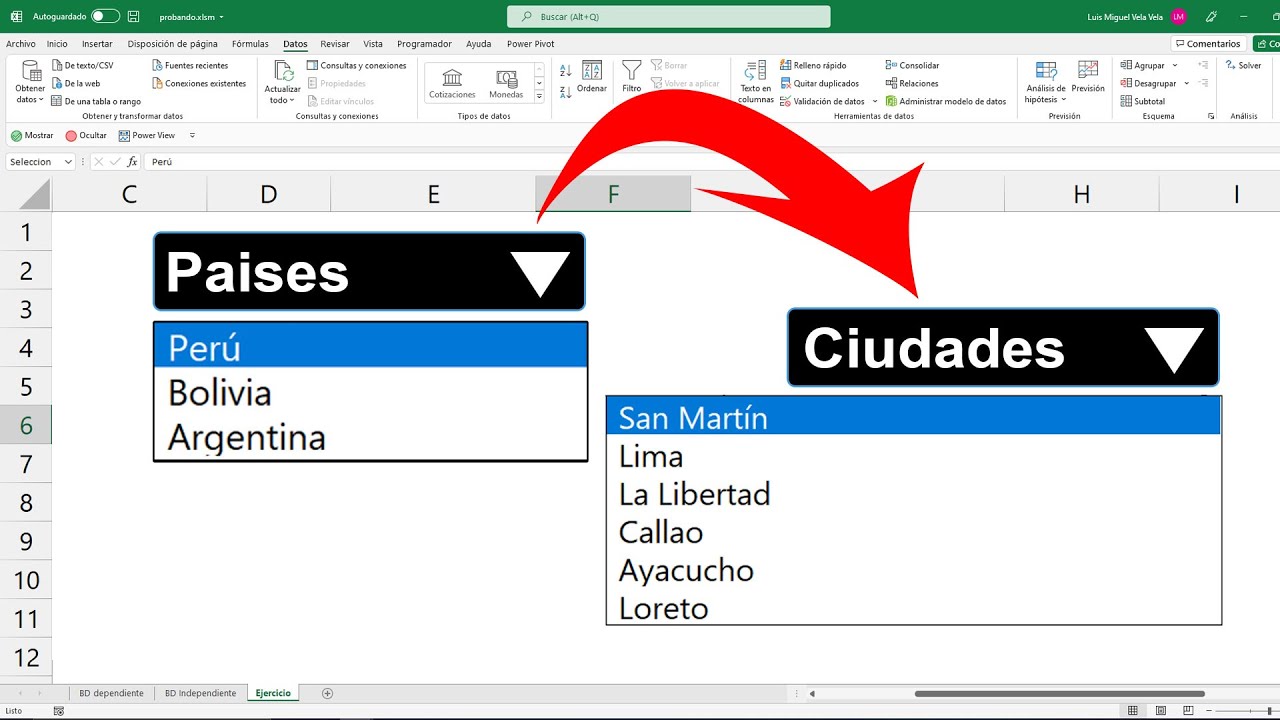Open Consultas y conexiones pane
This screenshot has height=720, width=1280.
357,65
